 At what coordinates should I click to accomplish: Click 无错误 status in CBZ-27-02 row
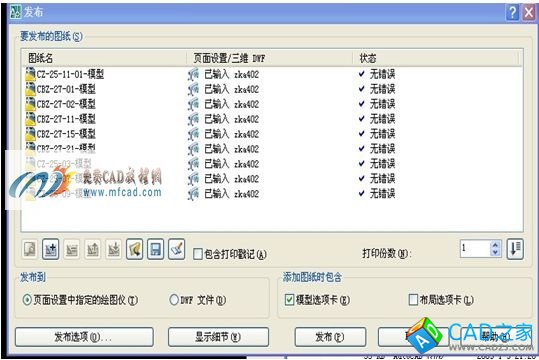tap(382, 104)
